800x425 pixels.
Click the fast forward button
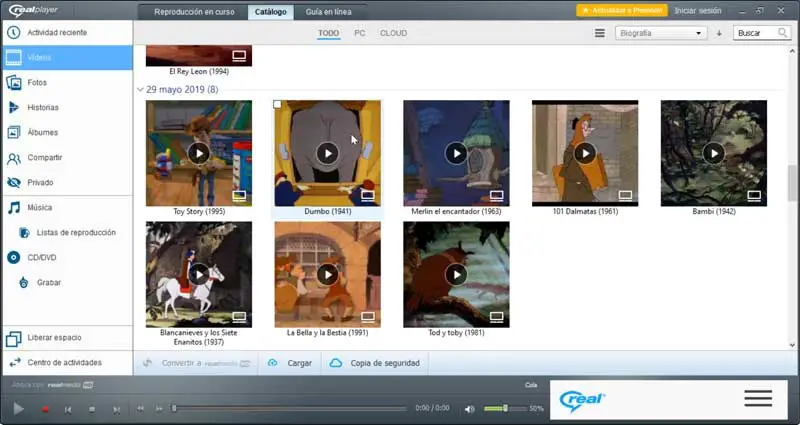[159, 409]
